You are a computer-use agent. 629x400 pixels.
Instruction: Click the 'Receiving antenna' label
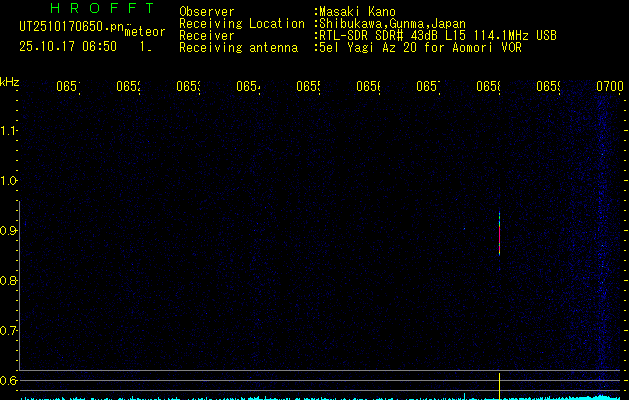pyautogui.click(x=238, y=48)
